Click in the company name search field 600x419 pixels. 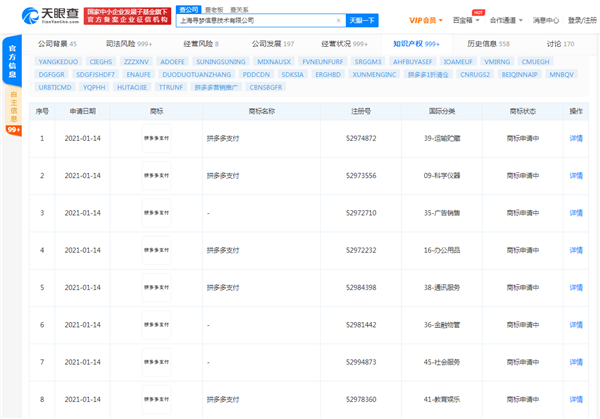(250, 19)
